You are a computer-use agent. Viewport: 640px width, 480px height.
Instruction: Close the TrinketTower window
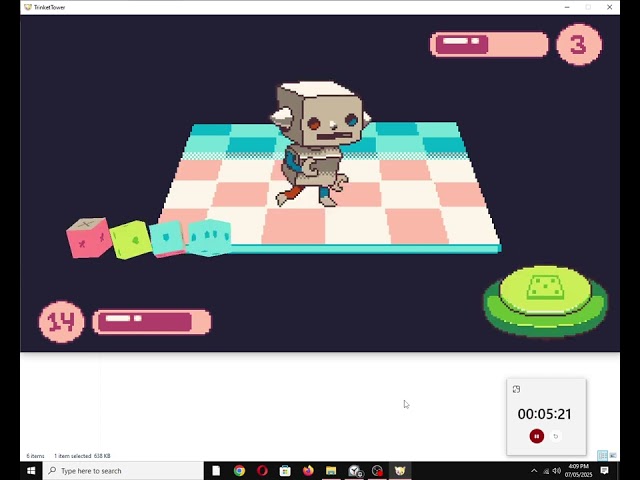click(x=609, y=7)
